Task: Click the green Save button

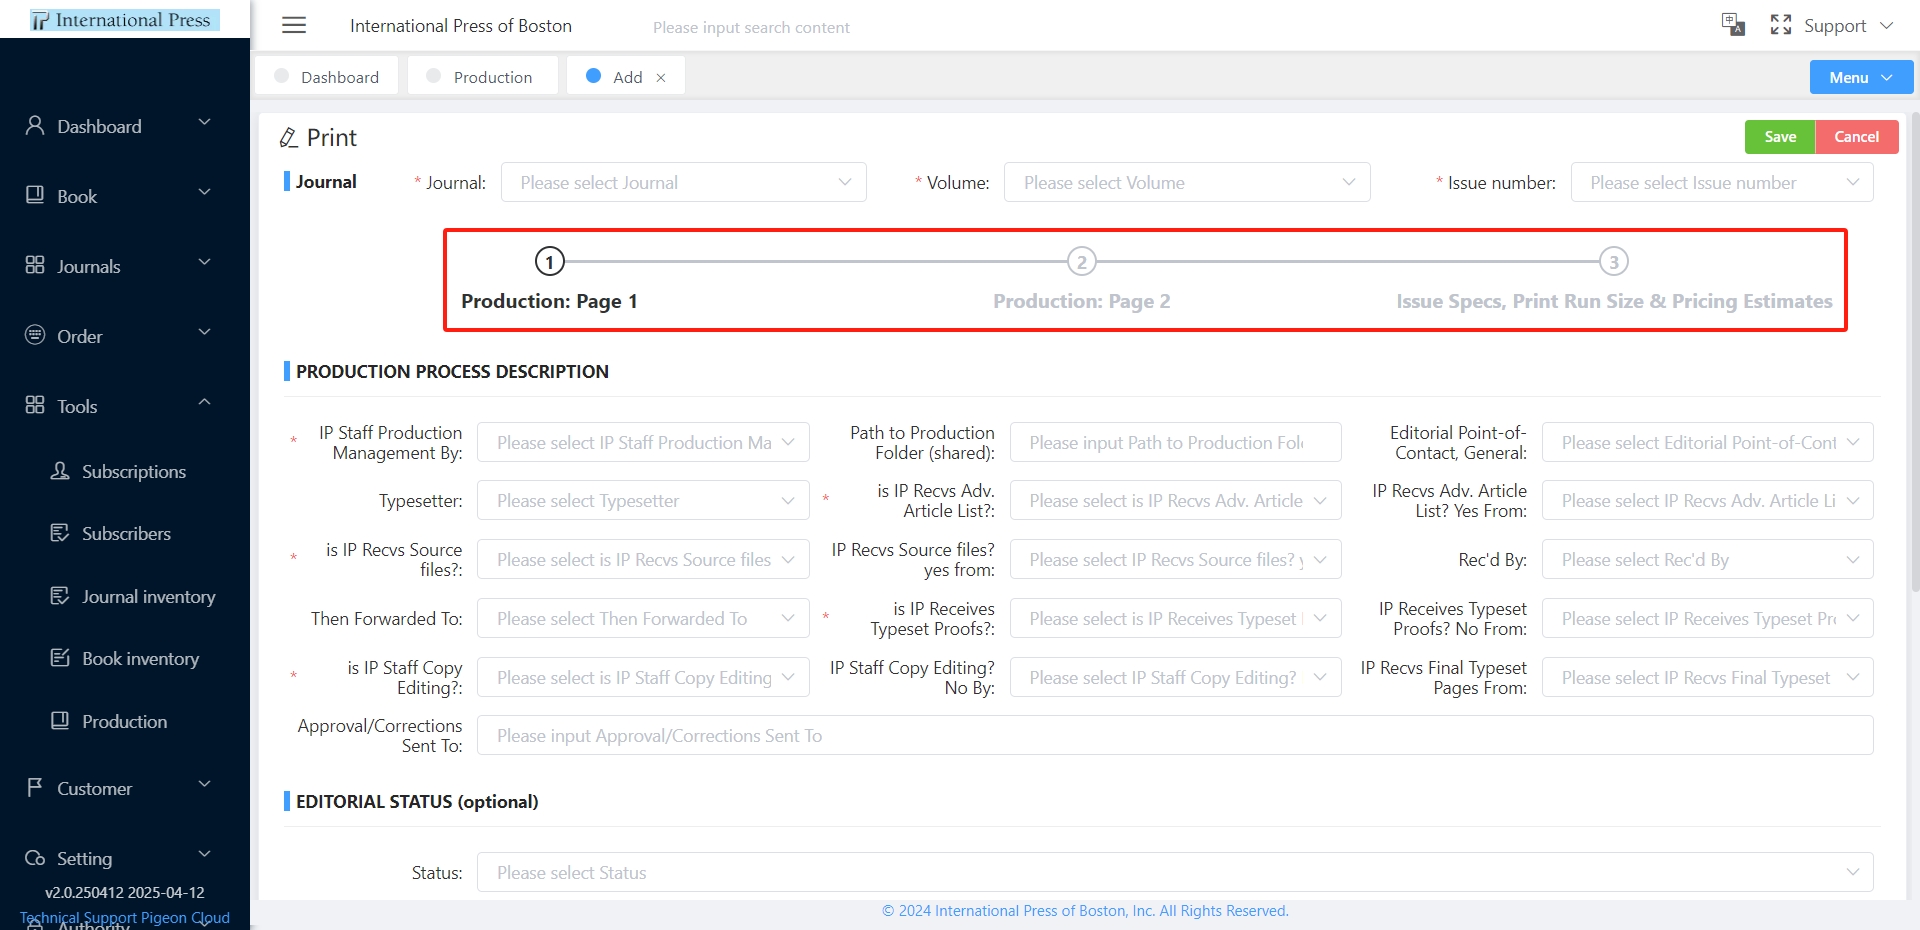Action: pyautogui.click(x=1780, y=137)
